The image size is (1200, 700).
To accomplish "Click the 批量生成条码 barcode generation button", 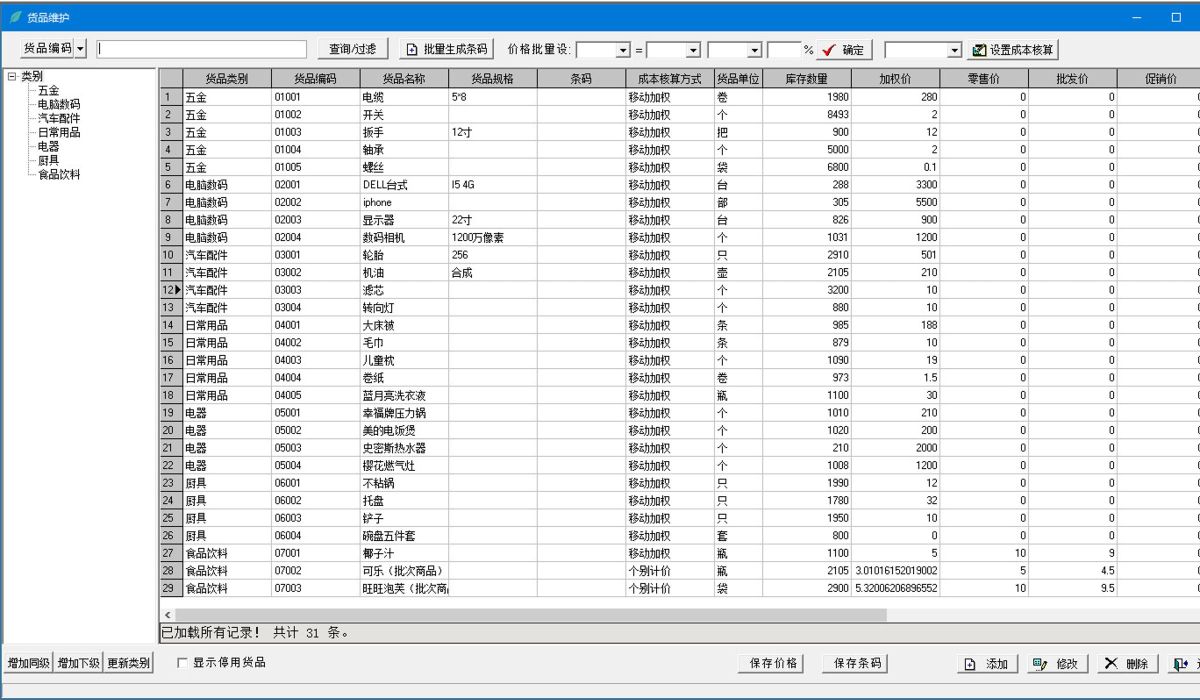I will pyautogui.click(x=448, y=49).
